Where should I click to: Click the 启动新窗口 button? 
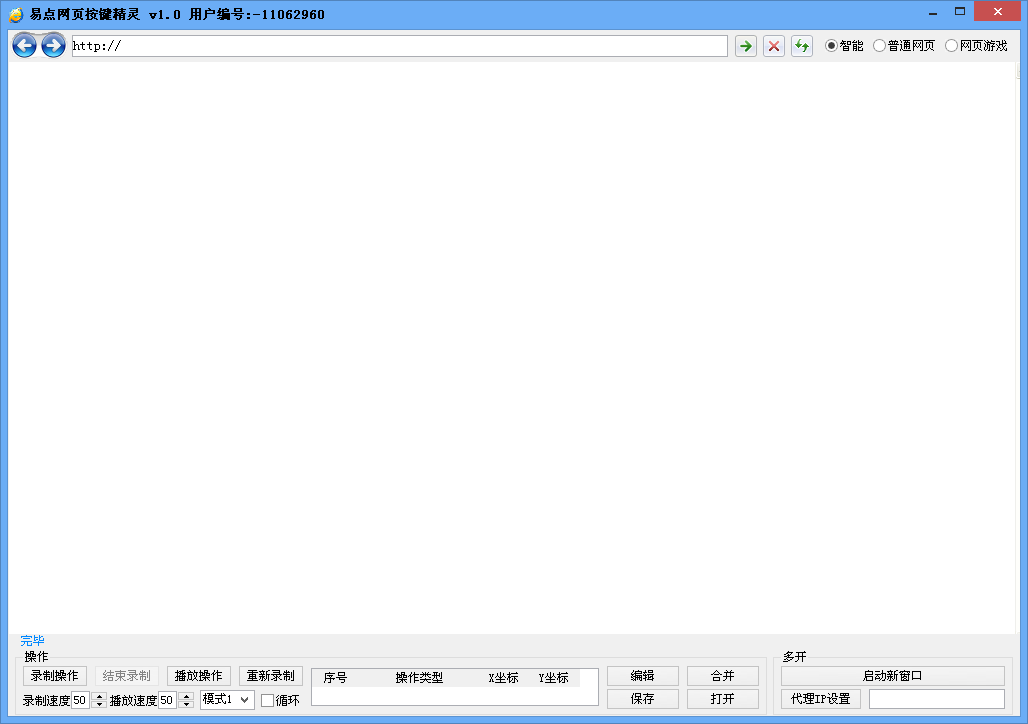[892, 675]
